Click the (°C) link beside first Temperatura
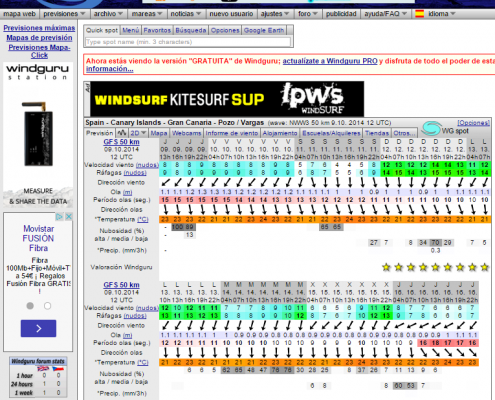 point(143,219)
